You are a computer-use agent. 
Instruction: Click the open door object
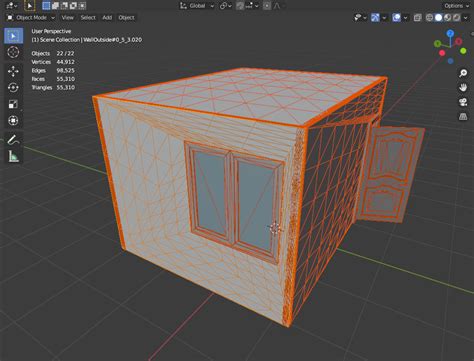coord(390,175)
